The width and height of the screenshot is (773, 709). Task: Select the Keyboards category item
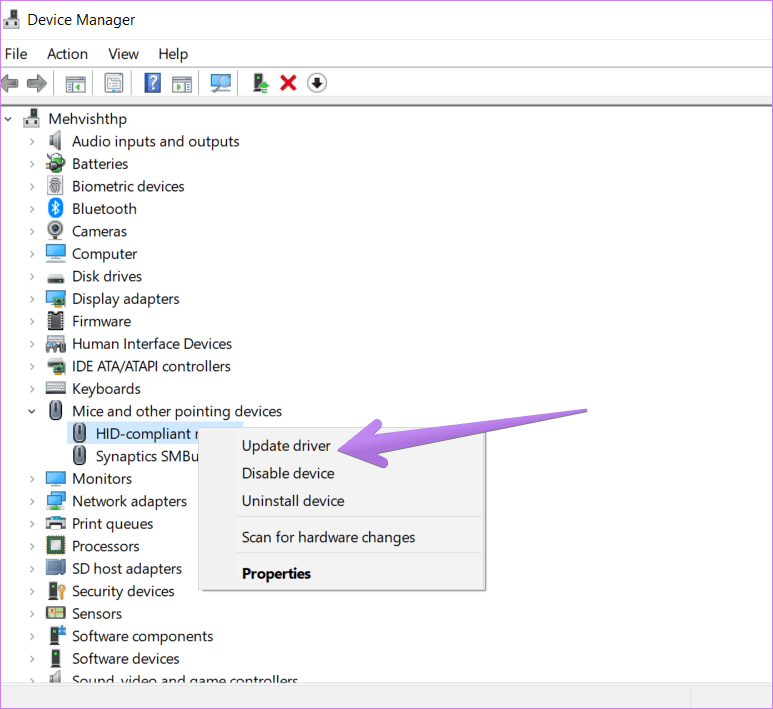[x=106, y=389]
